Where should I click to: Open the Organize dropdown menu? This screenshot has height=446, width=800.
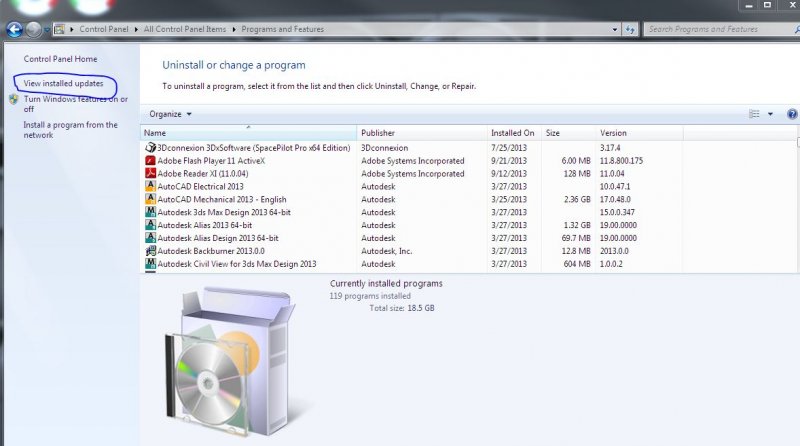pos(170,114)
